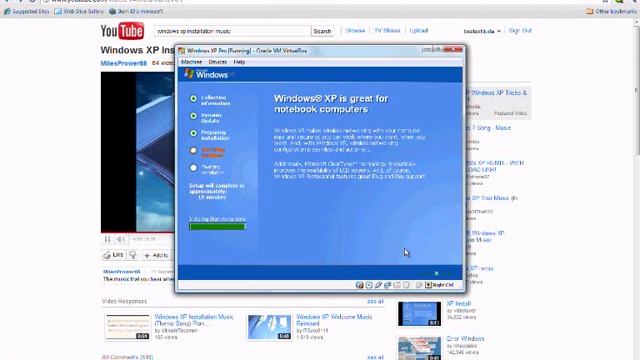Click the optical disc icon in VirtualBox status bar

pos(369,285)
